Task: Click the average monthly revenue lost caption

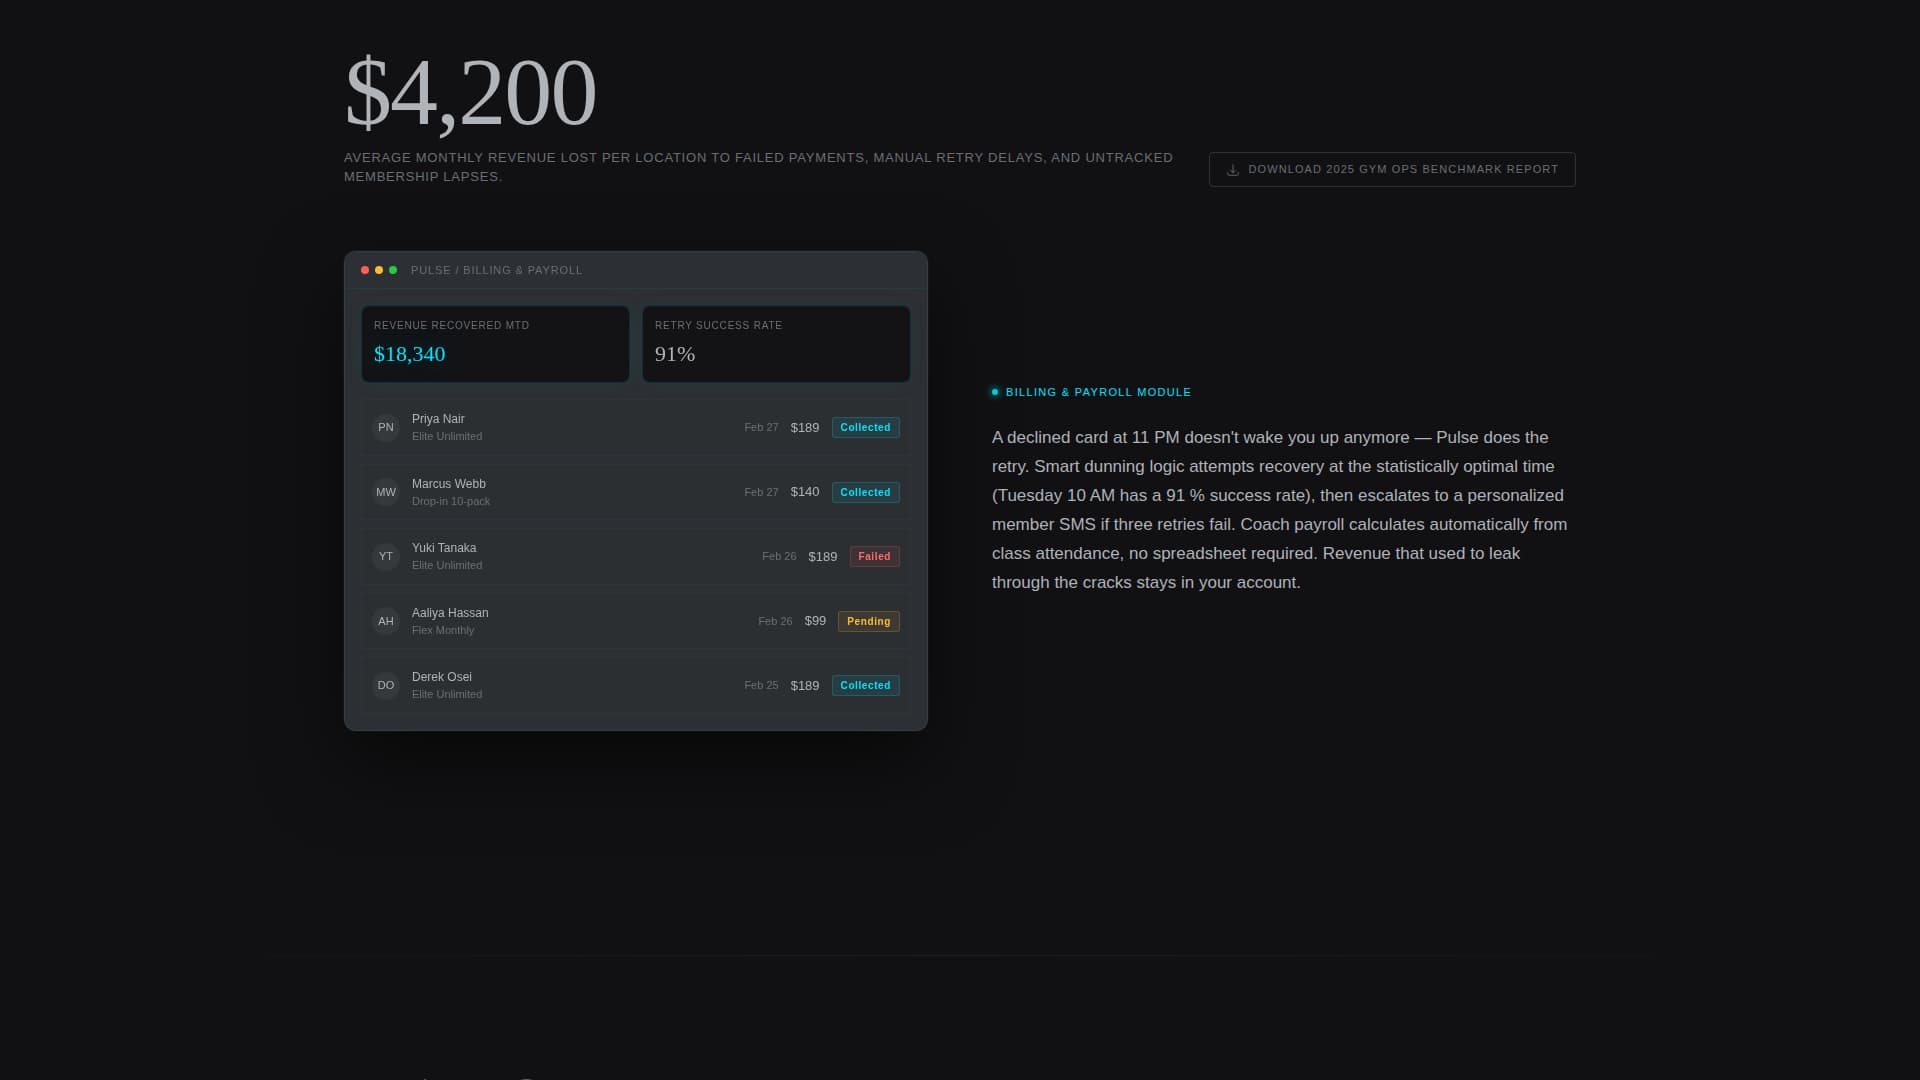Action: [x=758, y=167]
